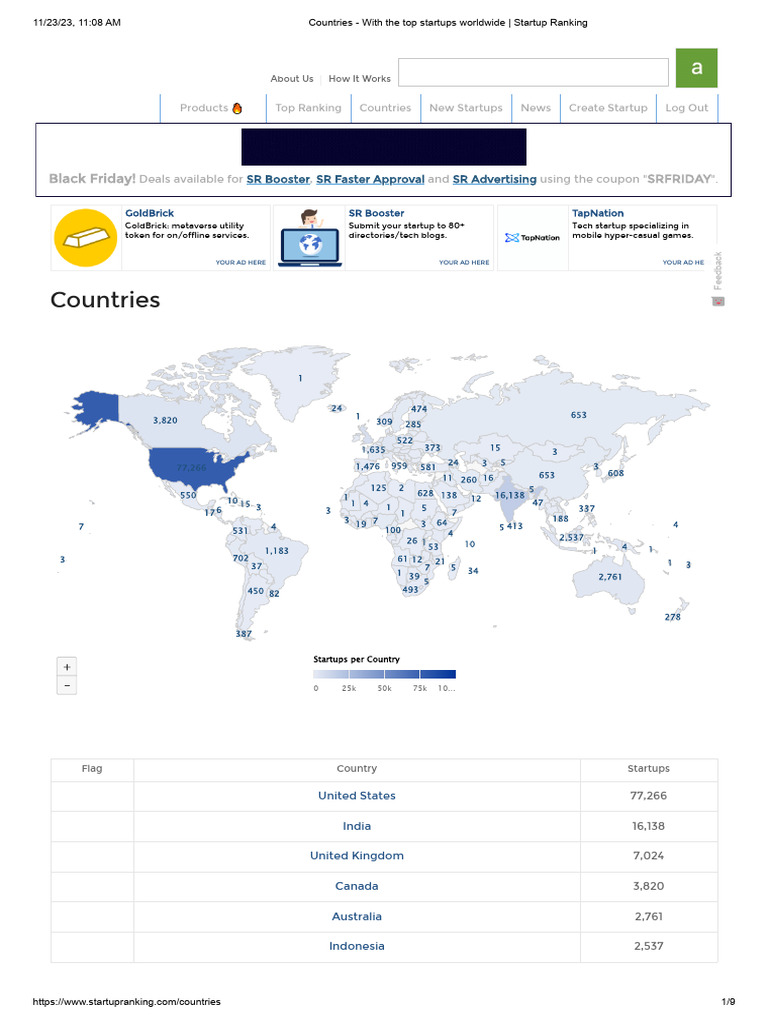Click the Country column header
The width and height of the screenshot is (768, 1024).
(357, 769)
